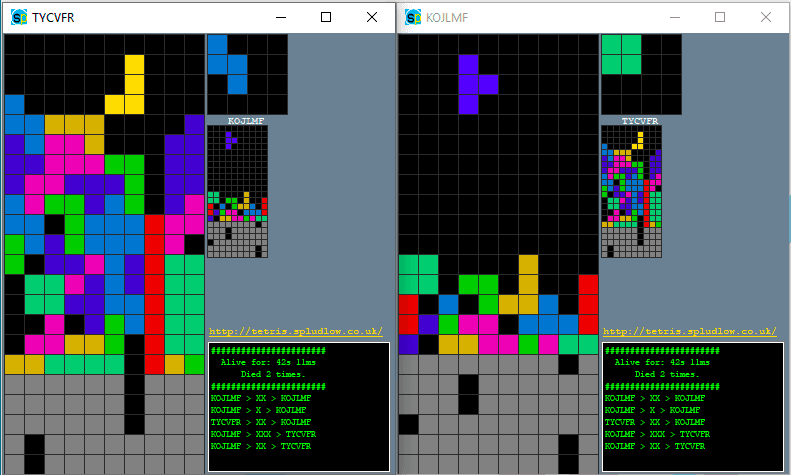This screenshot has width=791, height=475.
Task: Click 'TYCVFR > XX > KOJLMF' log line in KOJLMF window
Action: (x=655, y=422)
